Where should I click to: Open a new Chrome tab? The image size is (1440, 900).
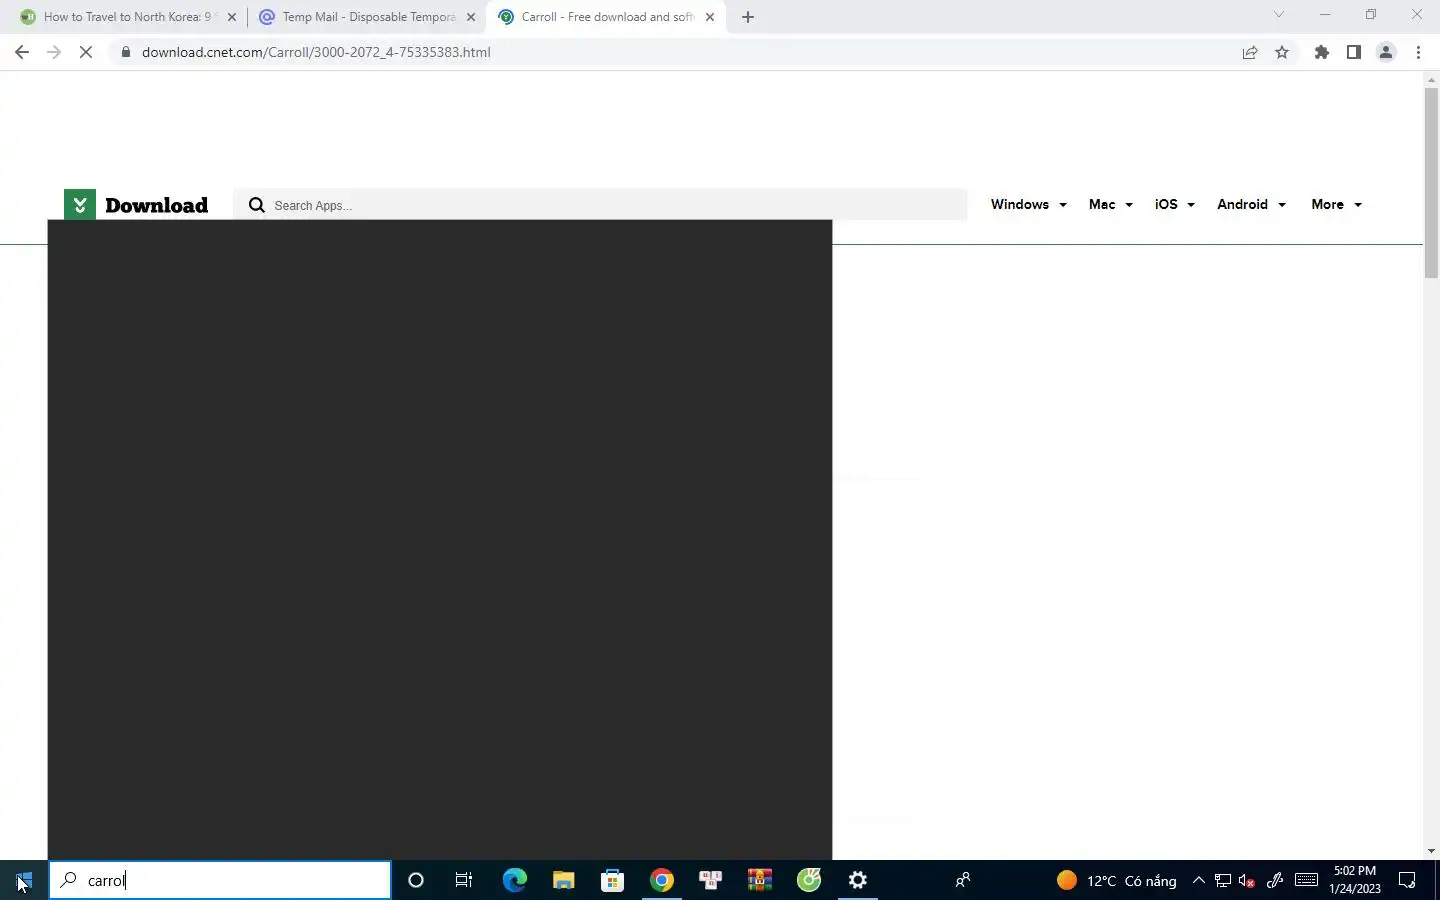point(748,17)
